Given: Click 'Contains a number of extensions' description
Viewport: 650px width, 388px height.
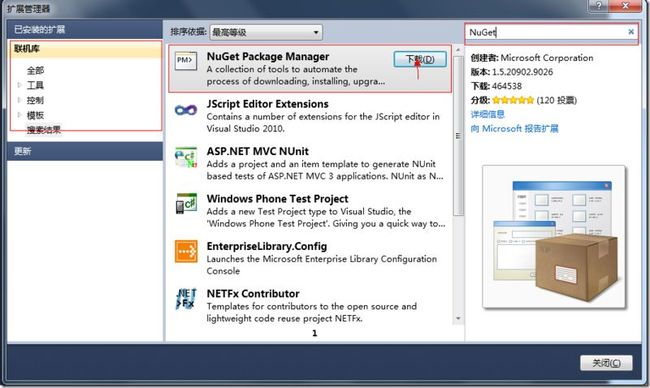Looking at the screenshot, I should [x=323, y=123].
